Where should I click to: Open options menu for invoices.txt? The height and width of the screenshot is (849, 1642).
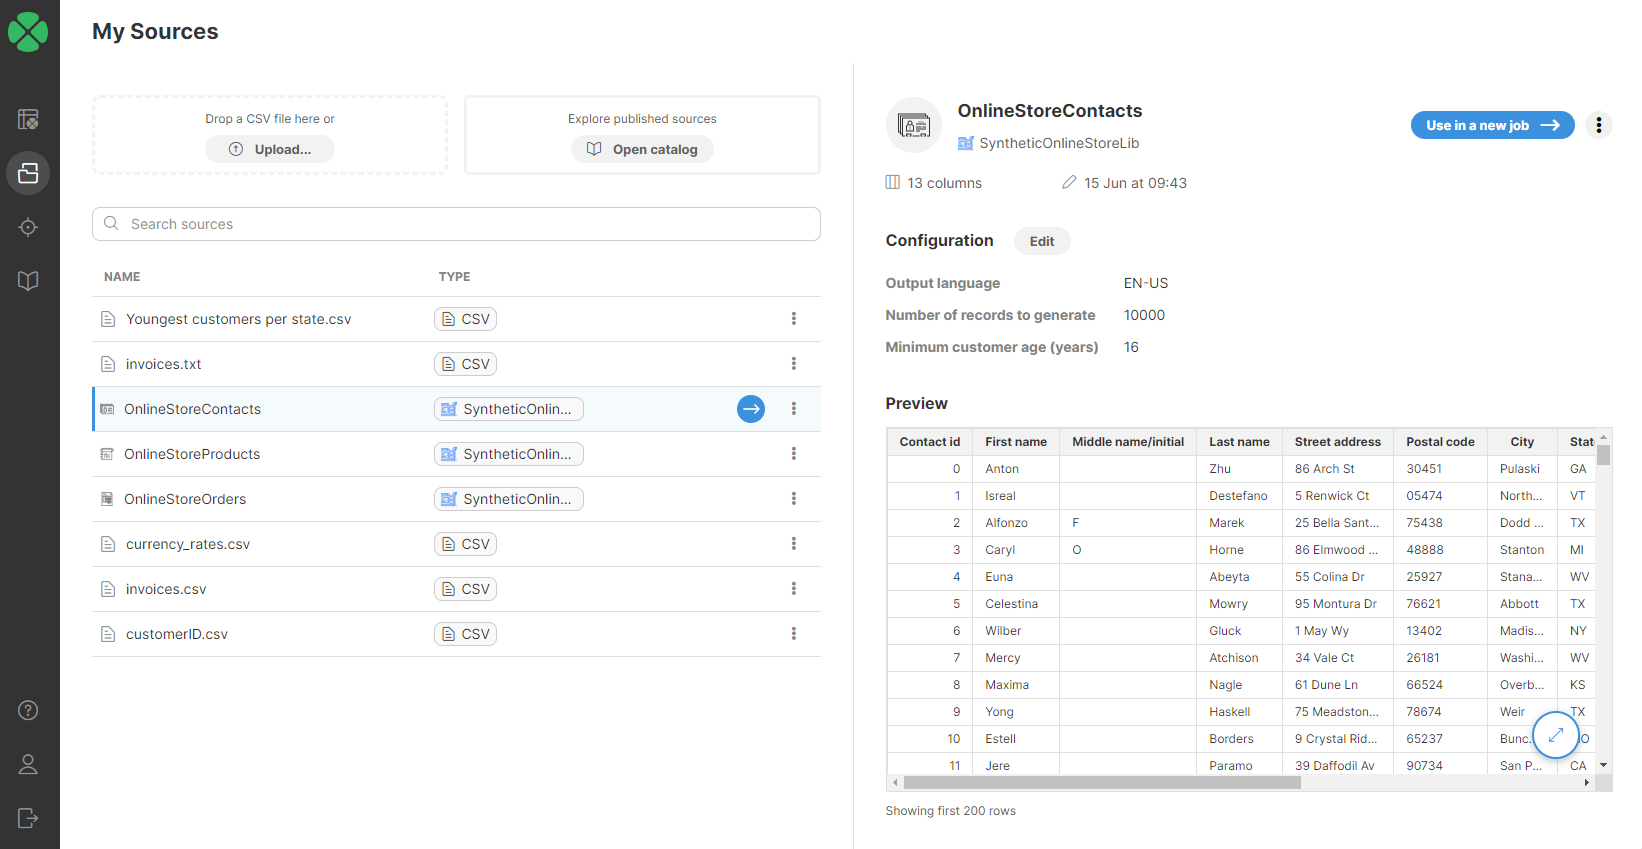point(794,364)
